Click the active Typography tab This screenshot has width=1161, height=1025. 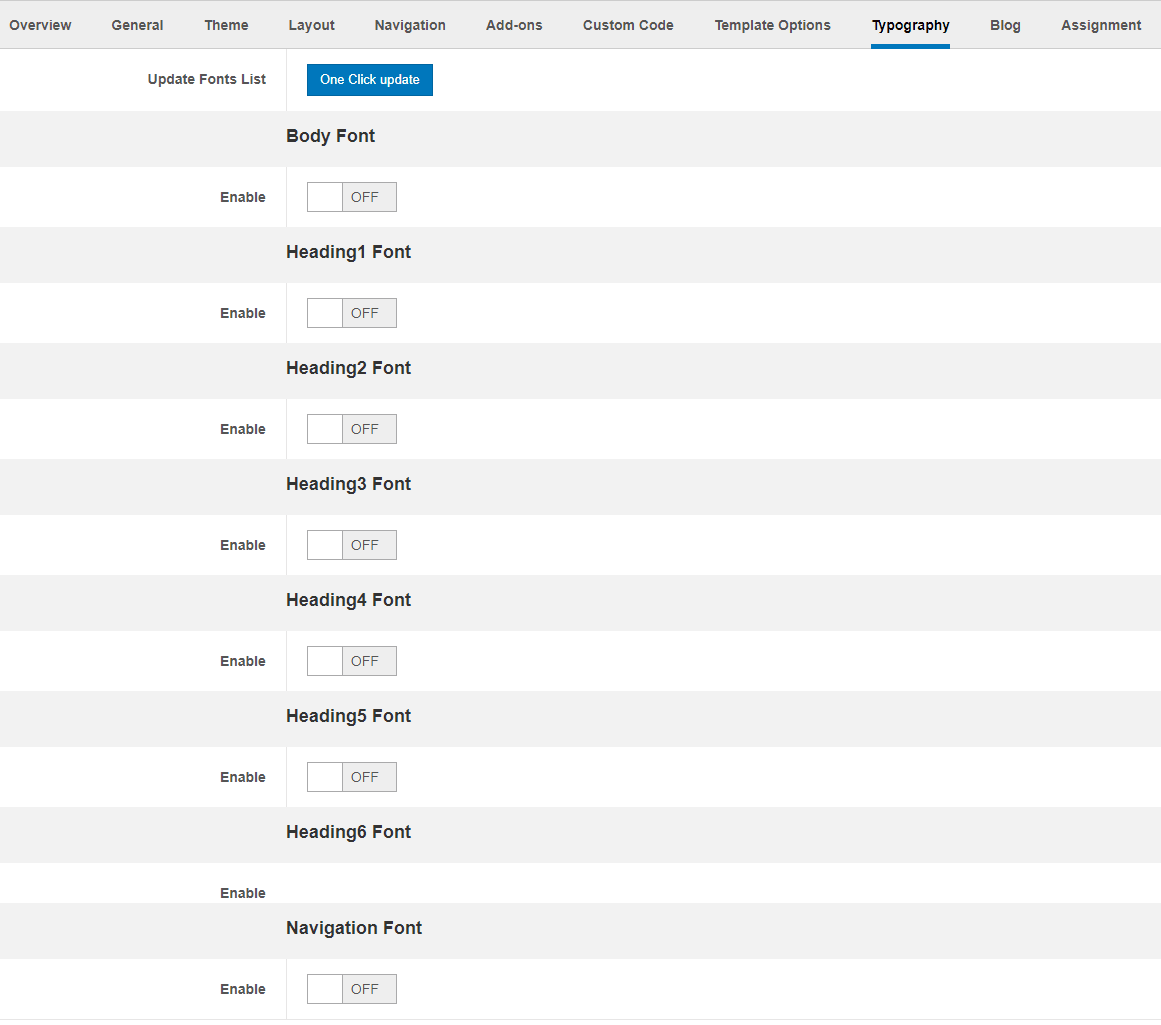(910, 25)
